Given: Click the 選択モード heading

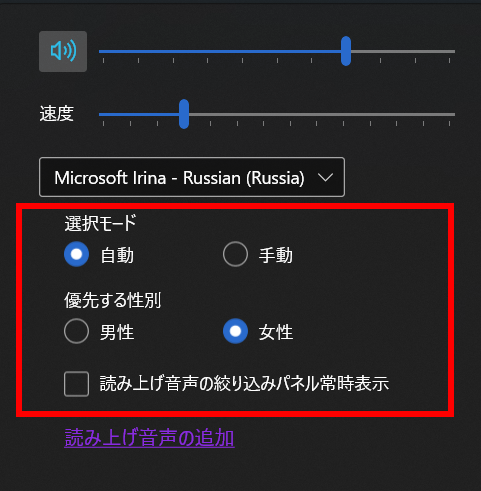Looking at the screenshot, I should (x=101, y=223).
